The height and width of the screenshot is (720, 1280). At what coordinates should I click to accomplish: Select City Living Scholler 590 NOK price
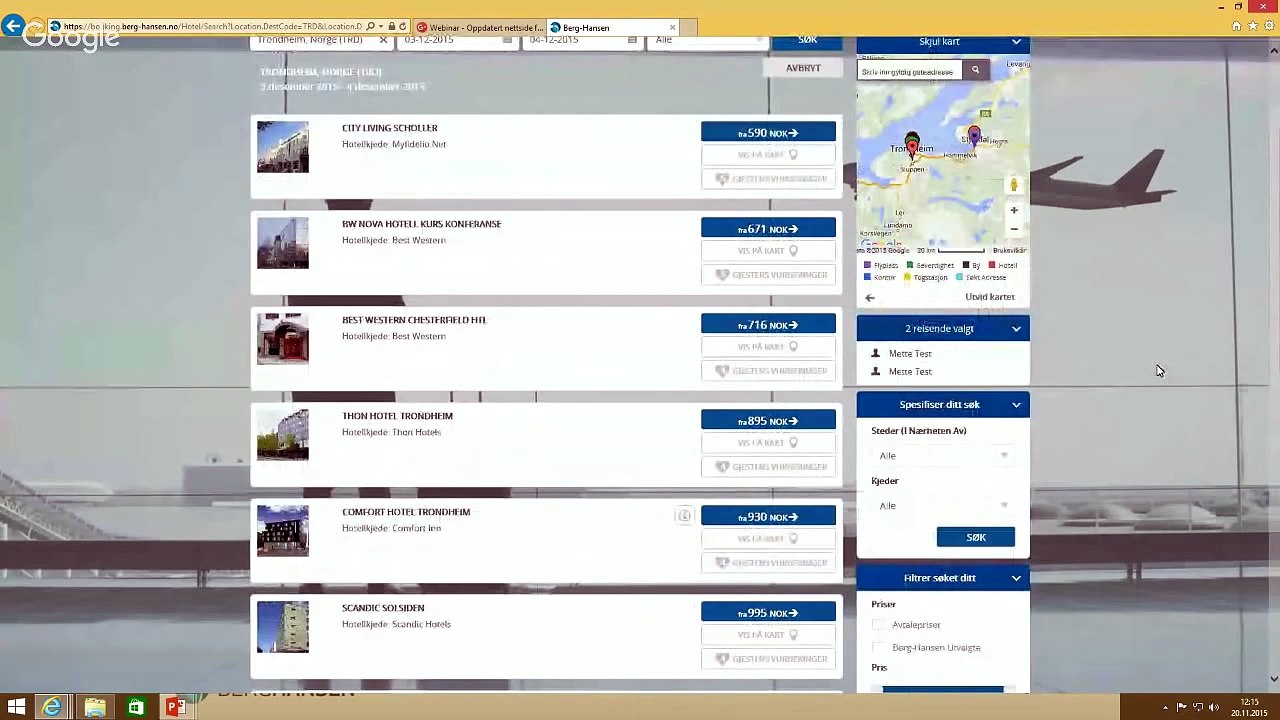[x=768, y=133]
